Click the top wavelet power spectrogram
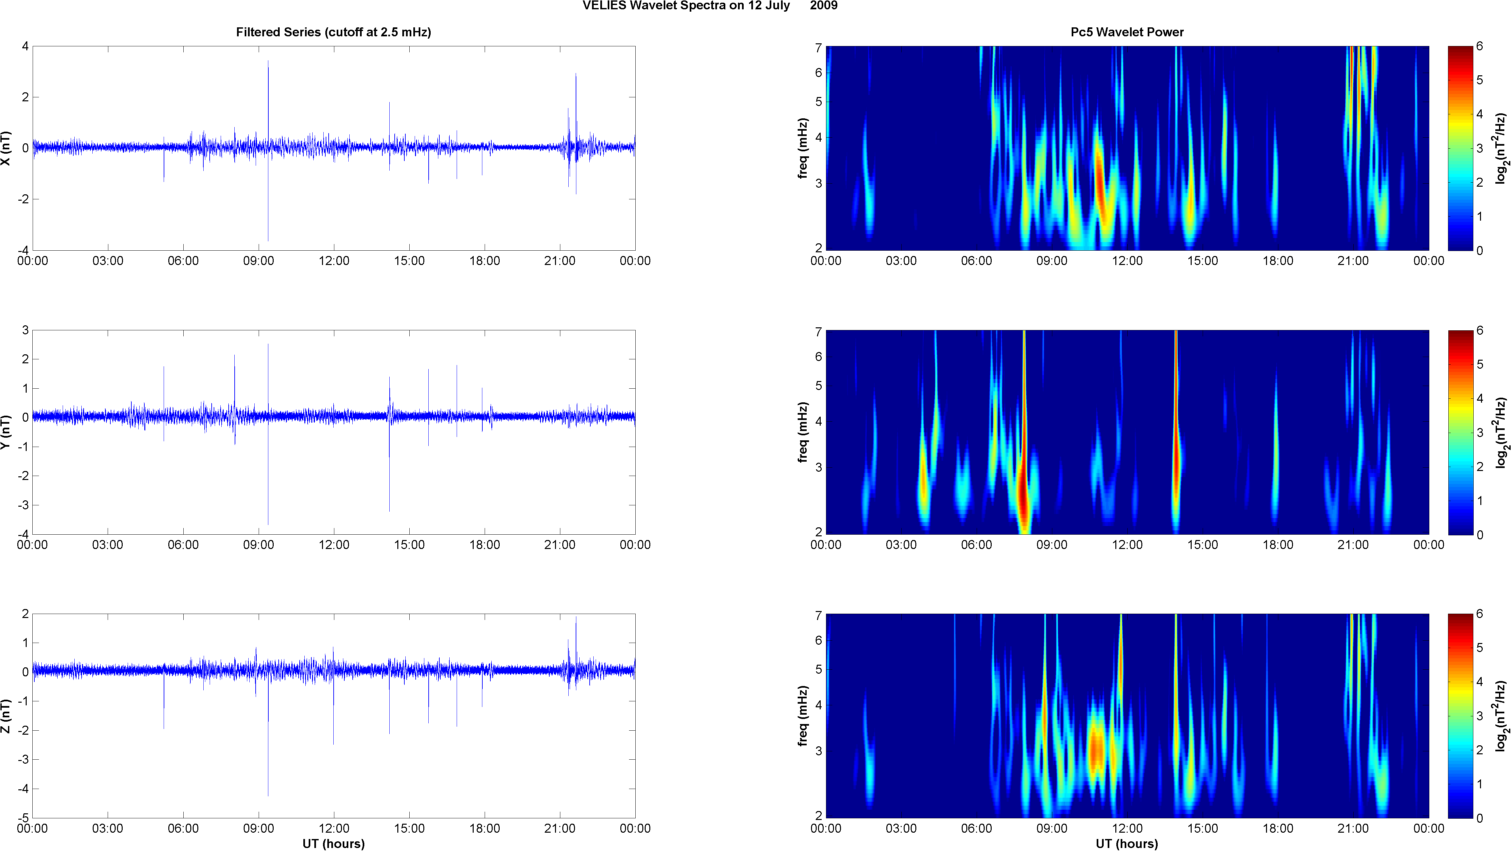The image size is (1511, 851). click(1127, 148)
